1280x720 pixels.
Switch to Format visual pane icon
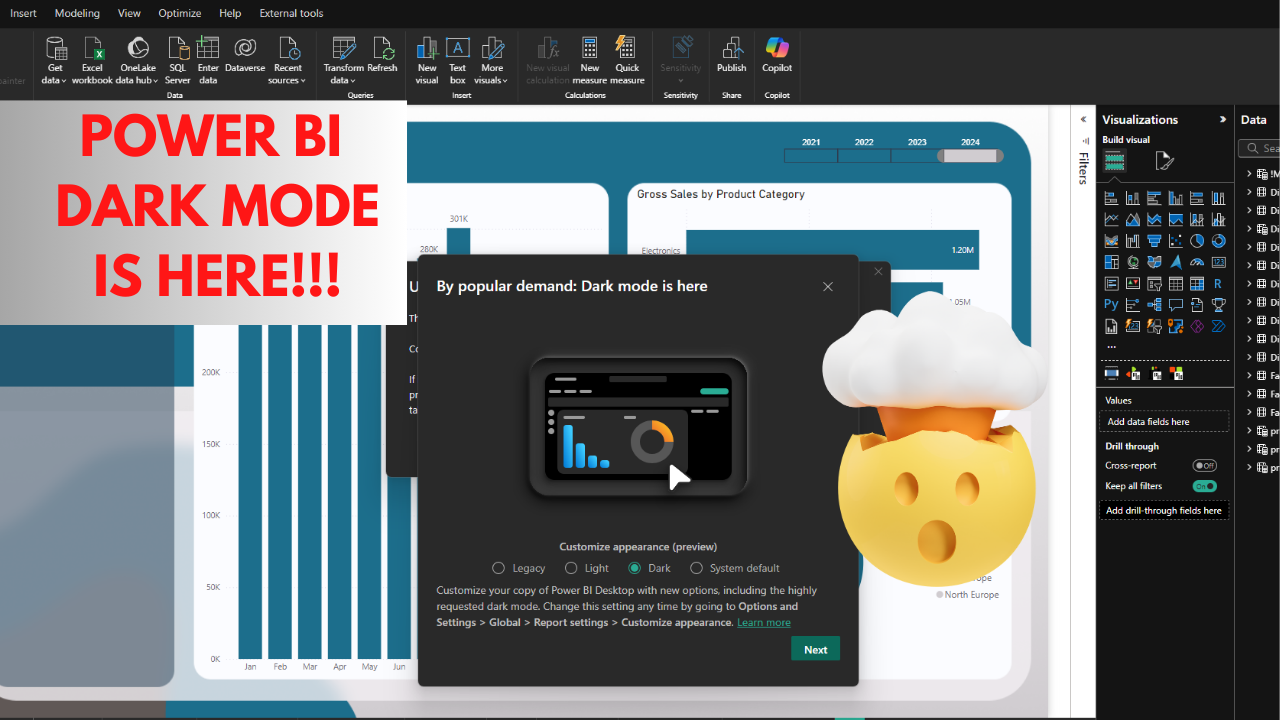point(1164,161)
